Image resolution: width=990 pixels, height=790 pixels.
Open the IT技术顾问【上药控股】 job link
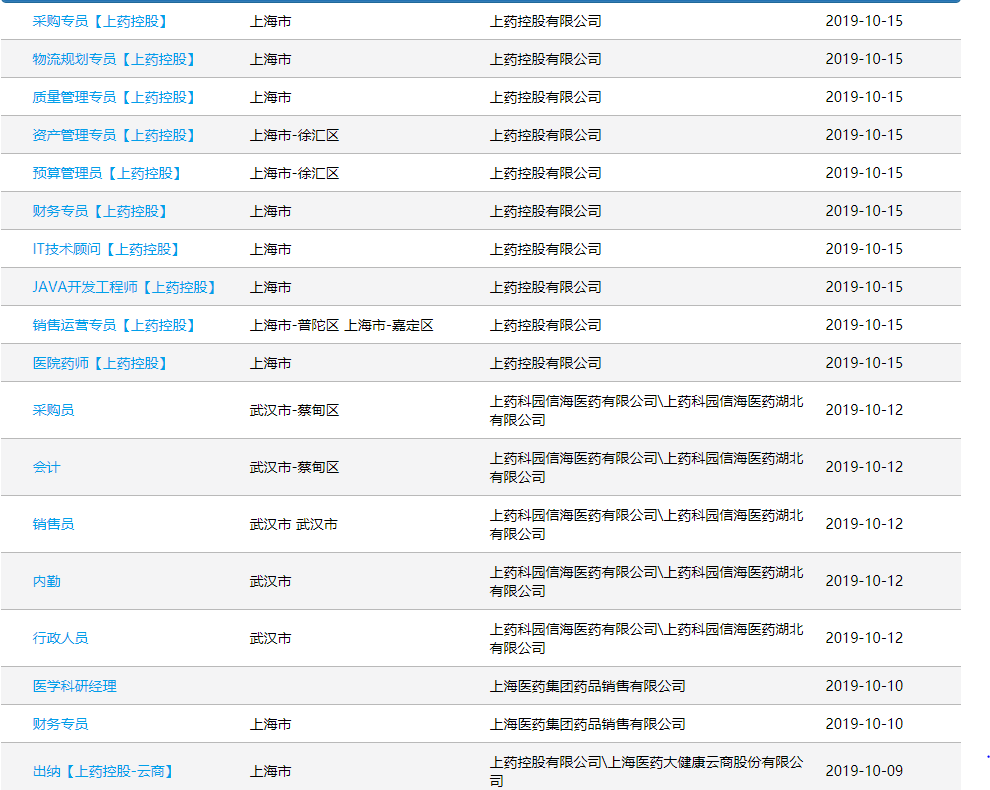(x=106, y=249)
